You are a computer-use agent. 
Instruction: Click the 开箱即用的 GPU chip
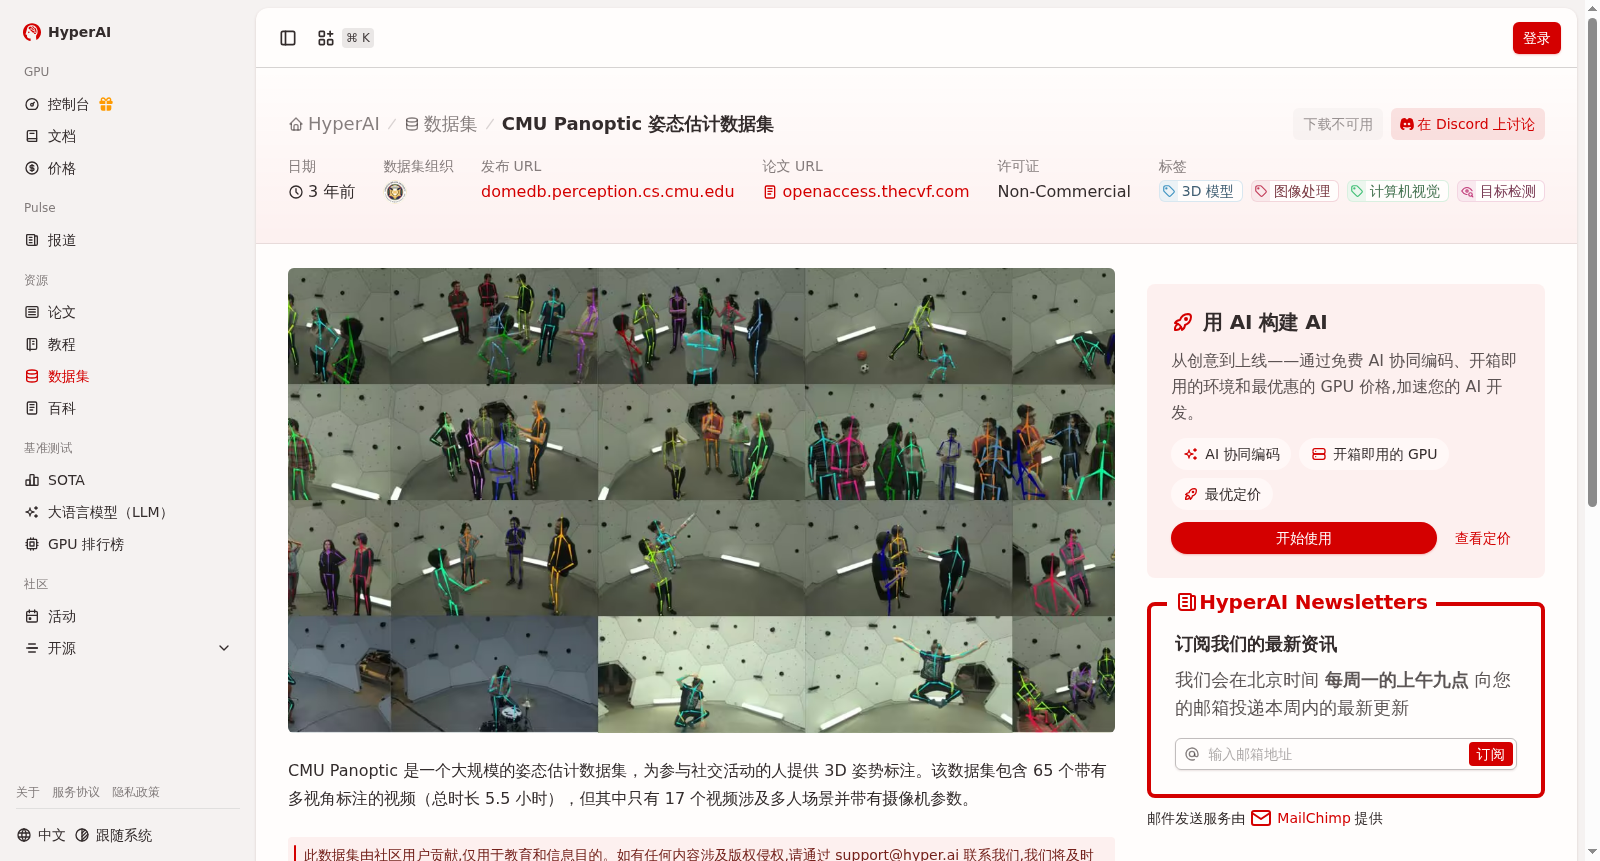[x=1374, y=454]
